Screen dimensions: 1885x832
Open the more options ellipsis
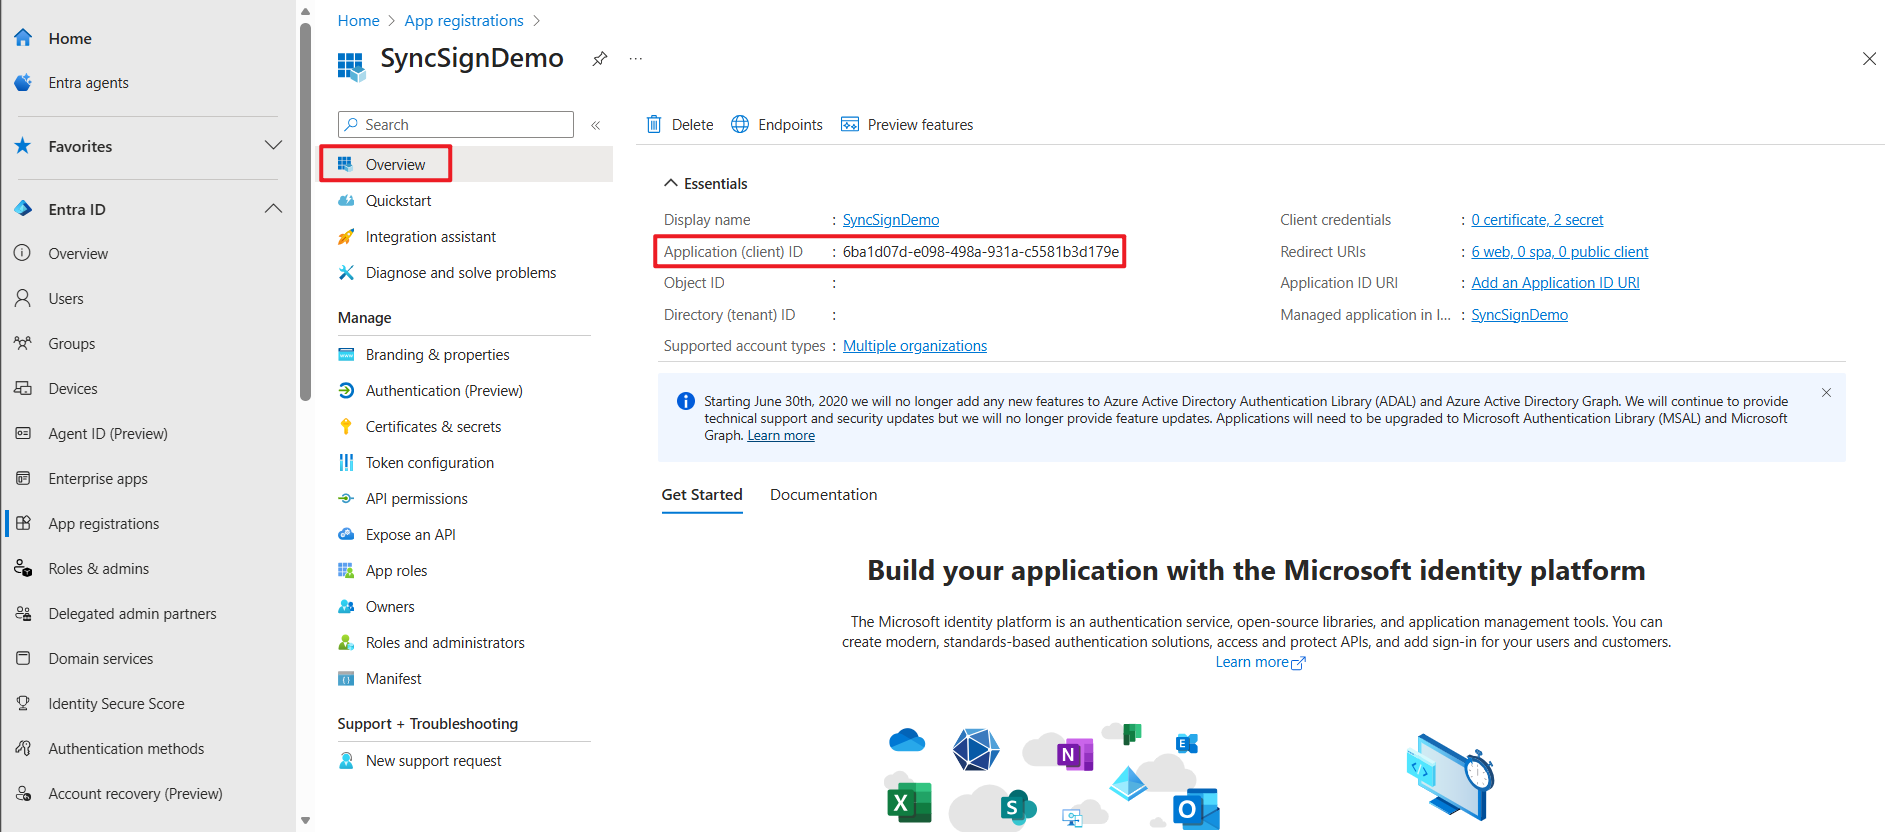click(x=635, y=59)
